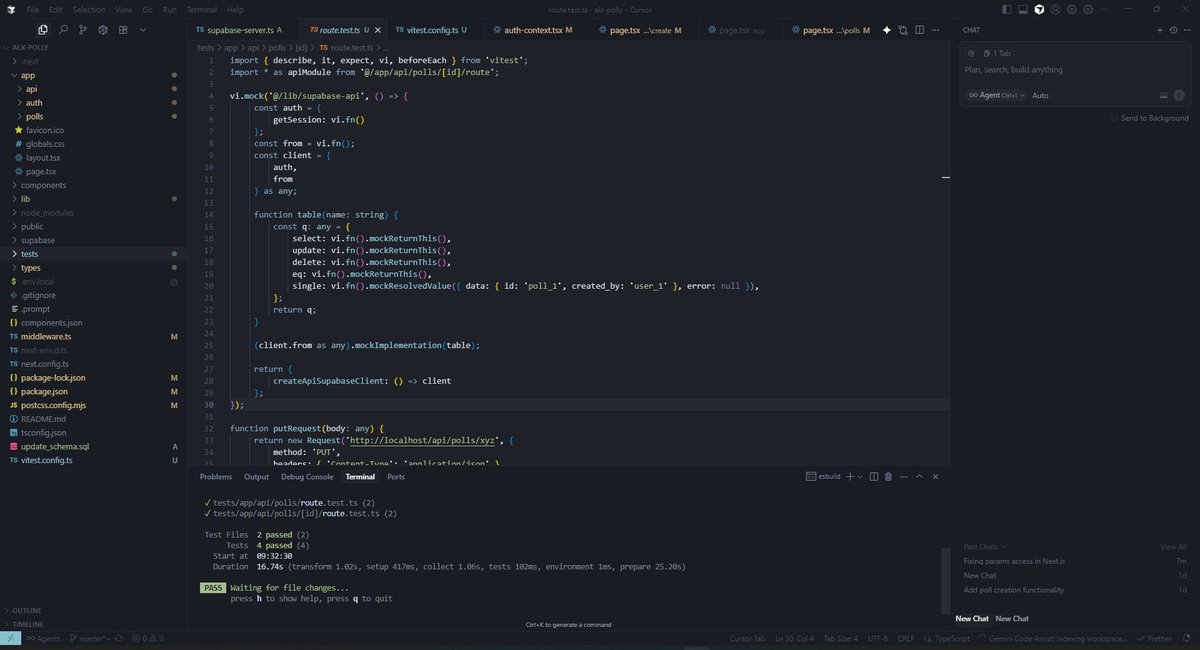Screen dimensions: 1200x650
Task: Open middleware.ts in the explorer
Action: [46, 337]
